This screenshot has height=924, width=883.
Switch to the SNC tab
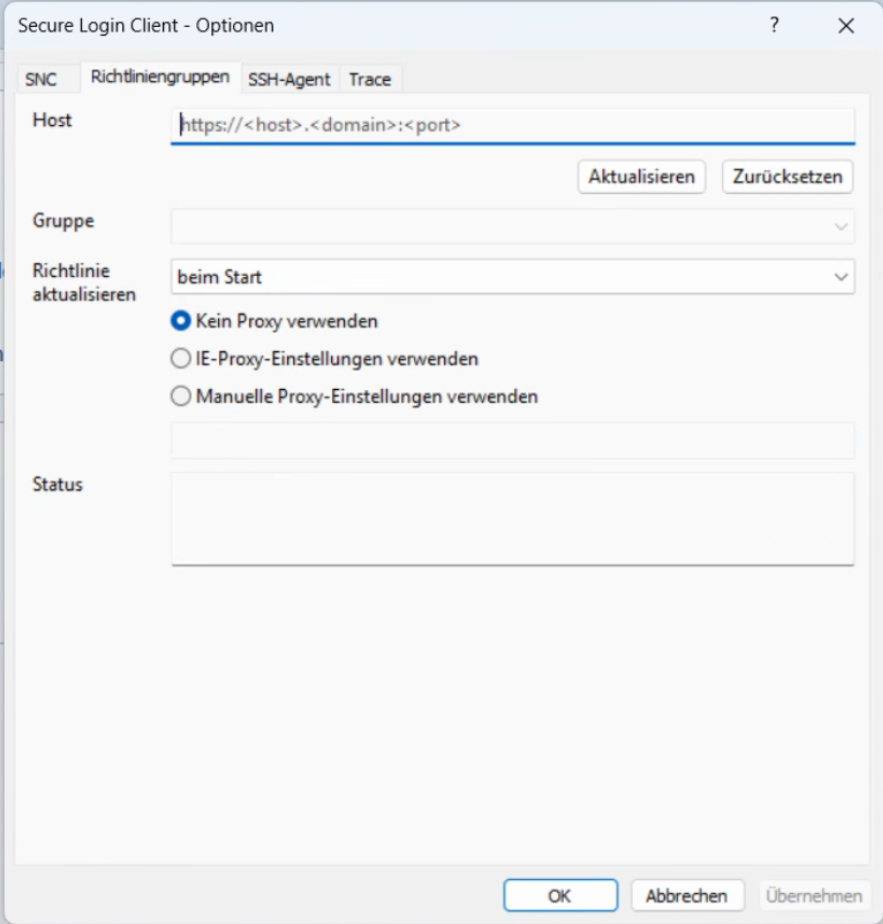click(42, 79)
